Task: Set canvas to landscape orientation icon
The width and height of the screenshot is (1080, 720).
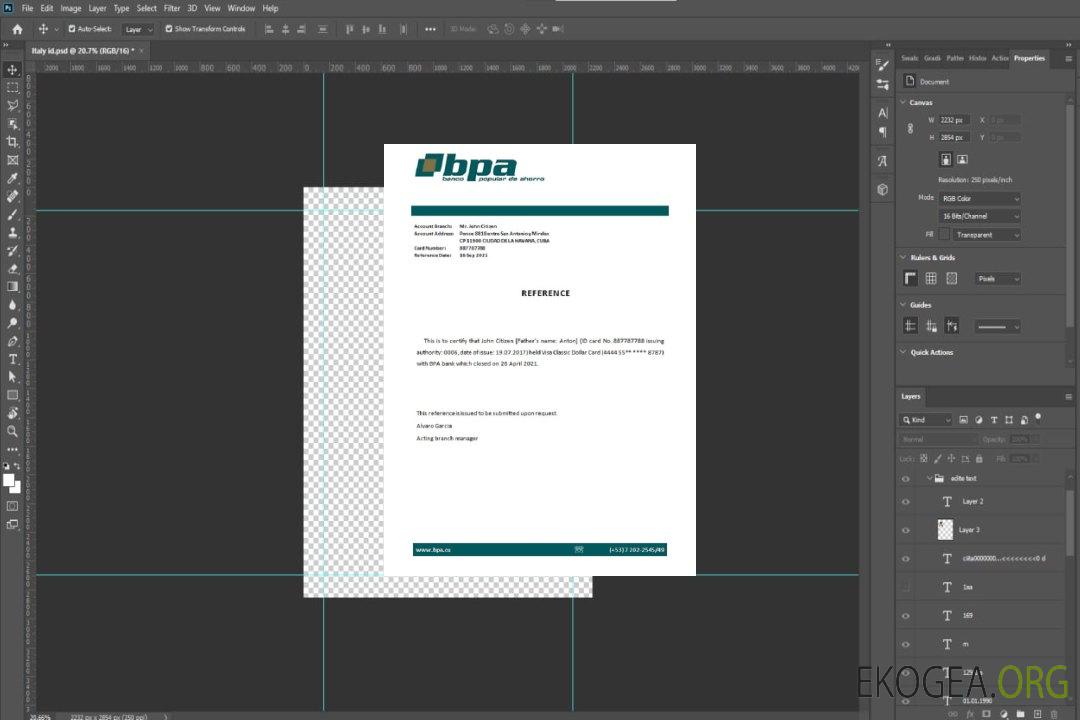Action: coord(962,159)
